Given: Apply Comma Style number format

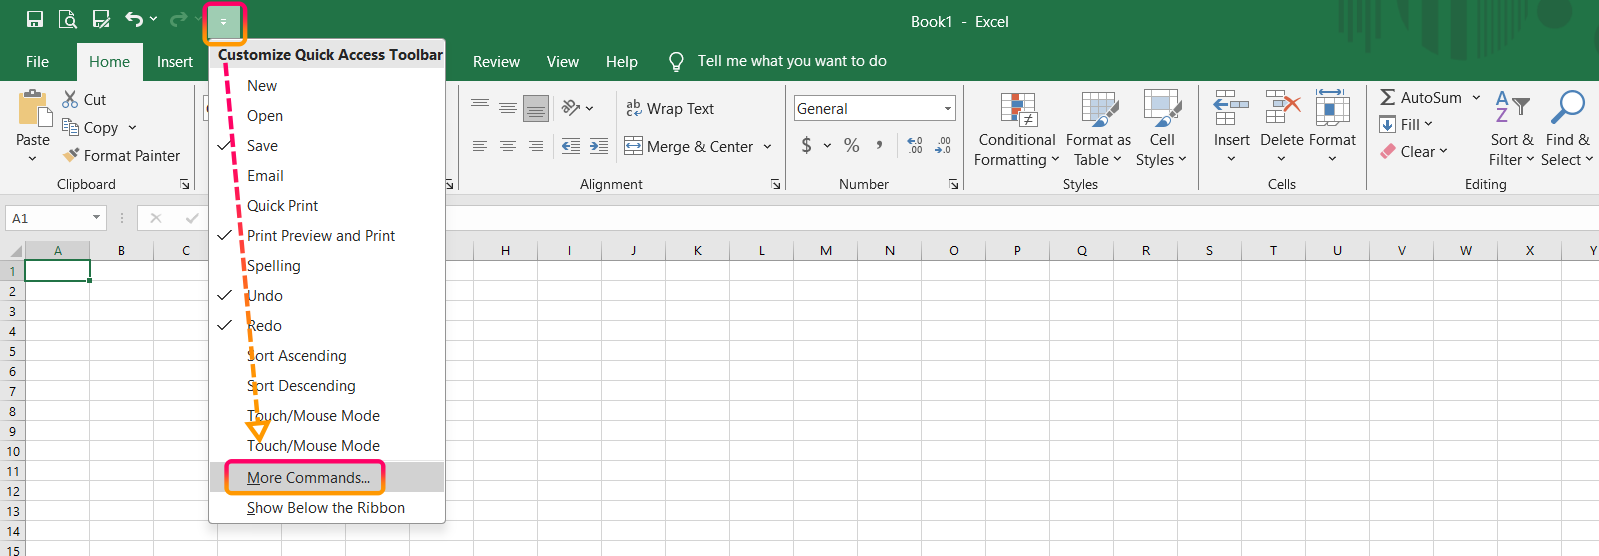Looking at the screenshot, I should coord(879,145).
